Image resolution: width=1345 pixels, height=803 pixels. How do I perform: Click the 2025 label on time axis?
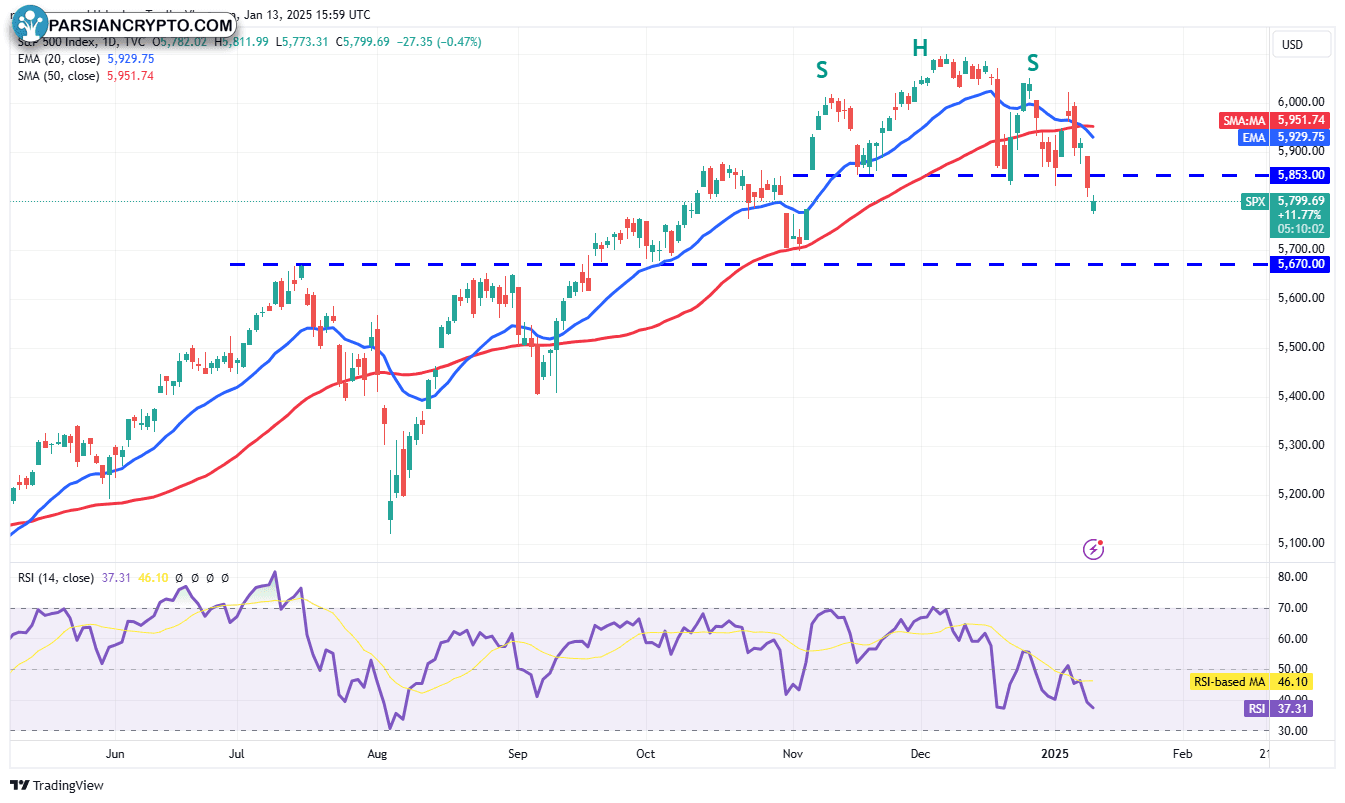coord(1055,753)
